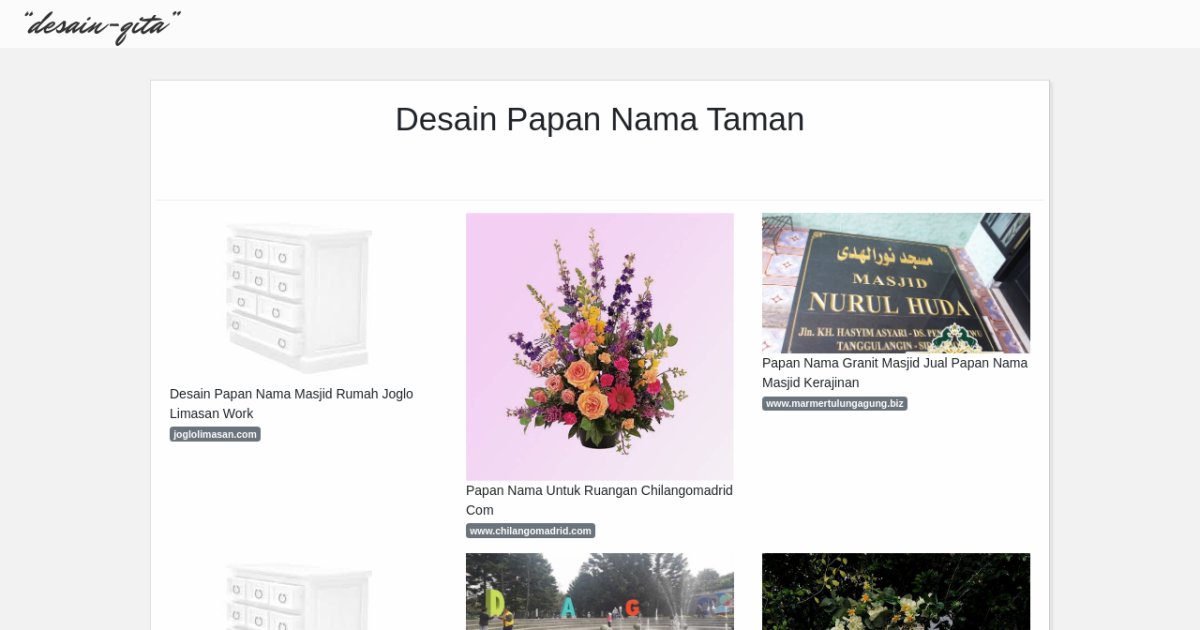Viewport: 1200px width, 630px height.
Task: Click the www.chilangomadrid.com source badge
Action: (530, 531)
